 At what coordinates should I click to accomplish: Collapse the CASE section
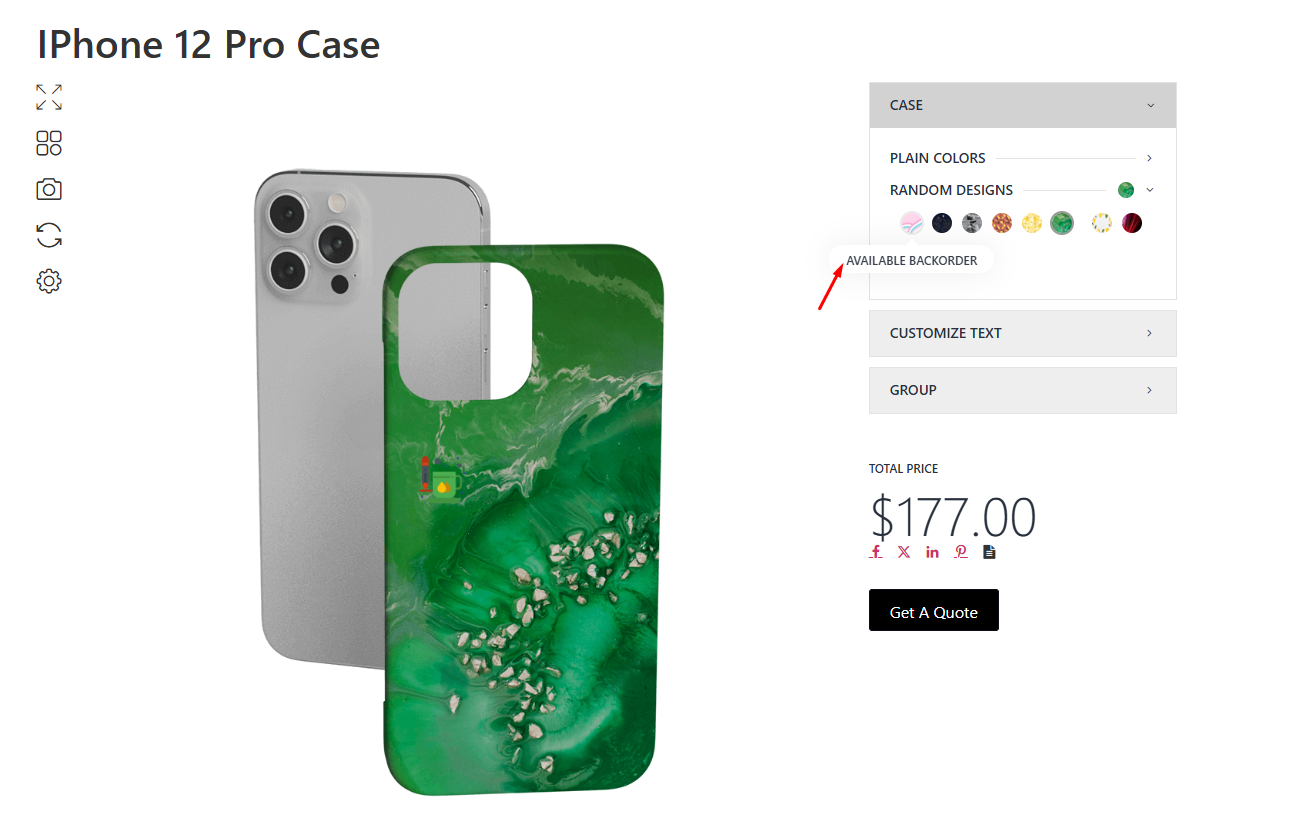pos(1150,105)
